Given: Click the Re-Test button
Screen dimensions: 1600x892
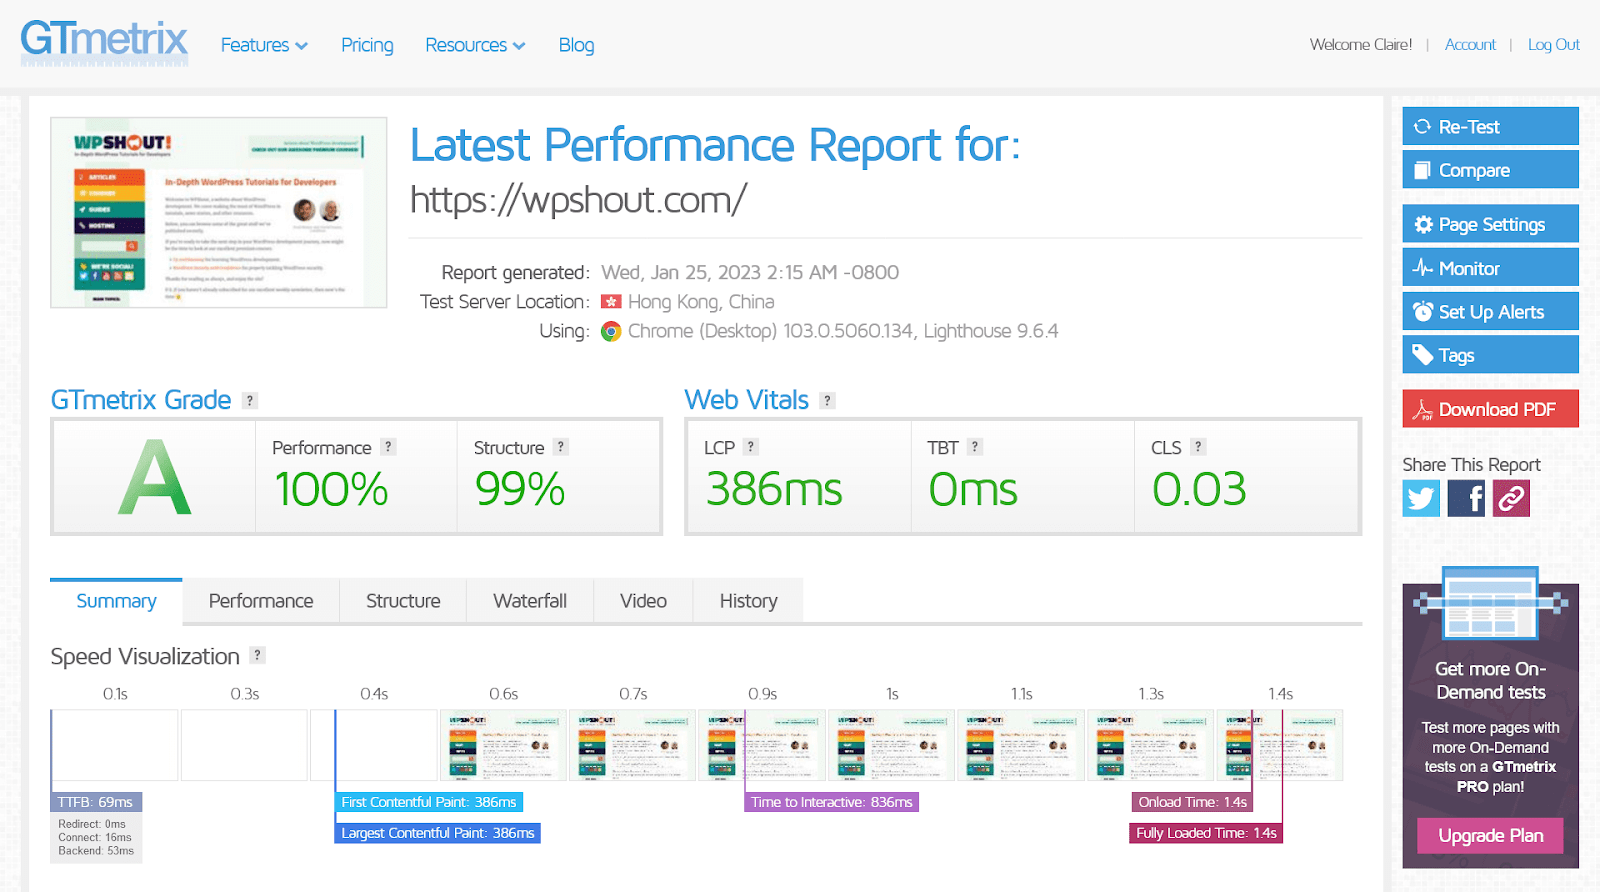Looking at the screenshot, I should pos(1490,126).
